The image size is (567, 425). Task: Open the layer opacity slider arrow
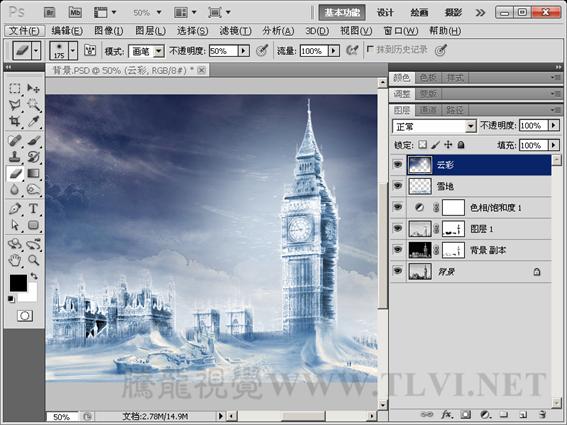(554, 126)
